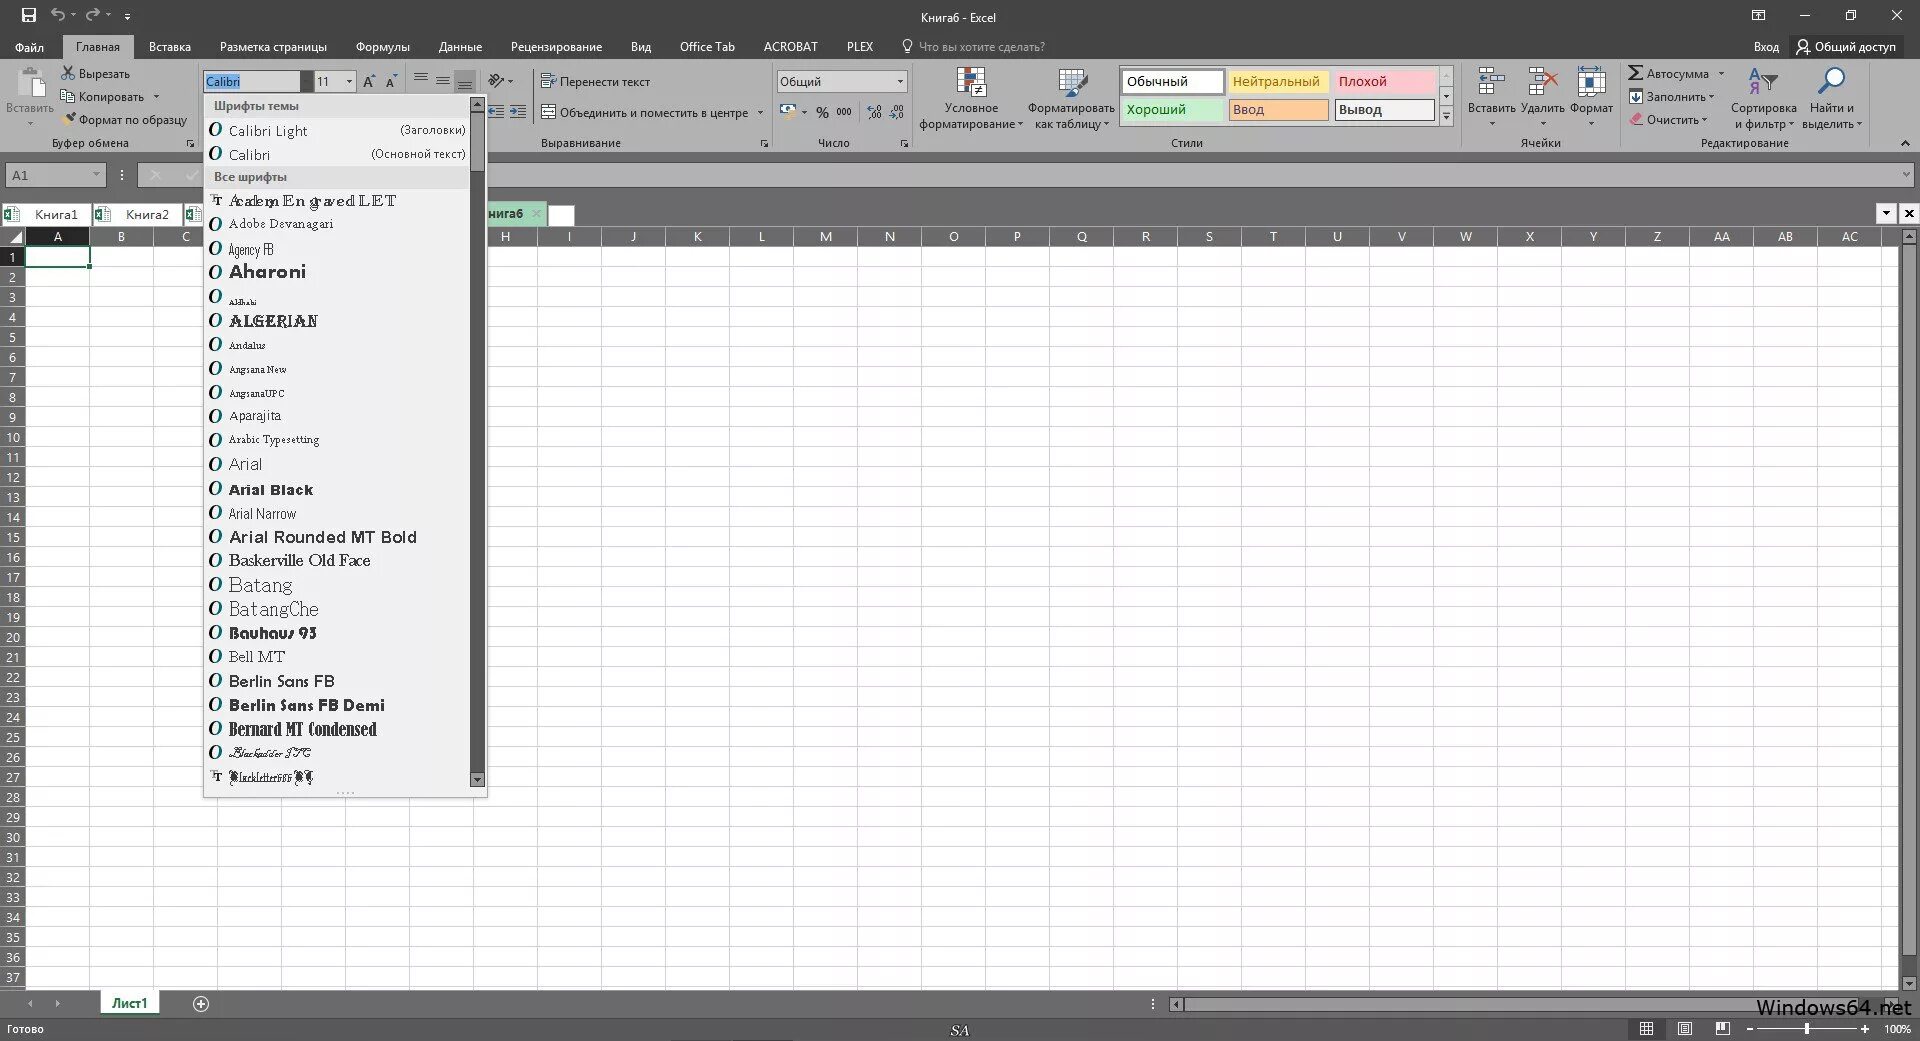Open the Формат cells menu
1920x1041 pixels.
(x=1591, y=97)
